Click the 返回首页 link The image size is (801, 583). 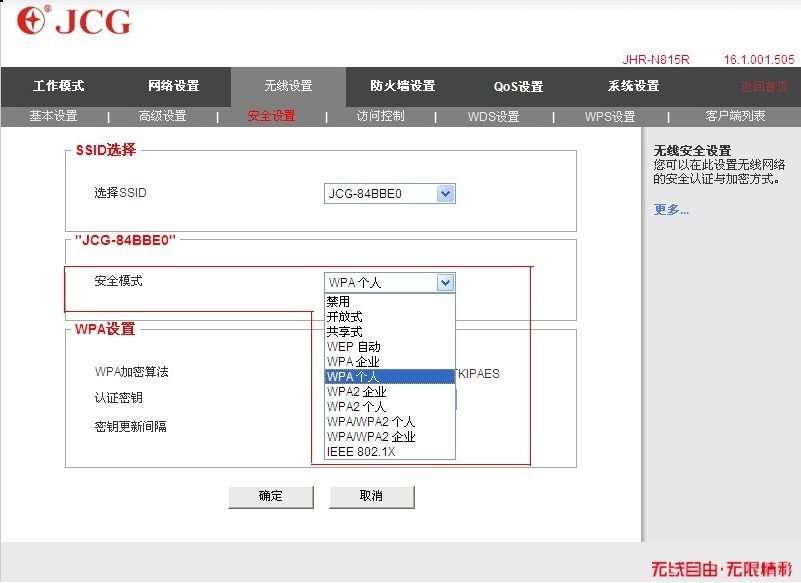(764, 87)
